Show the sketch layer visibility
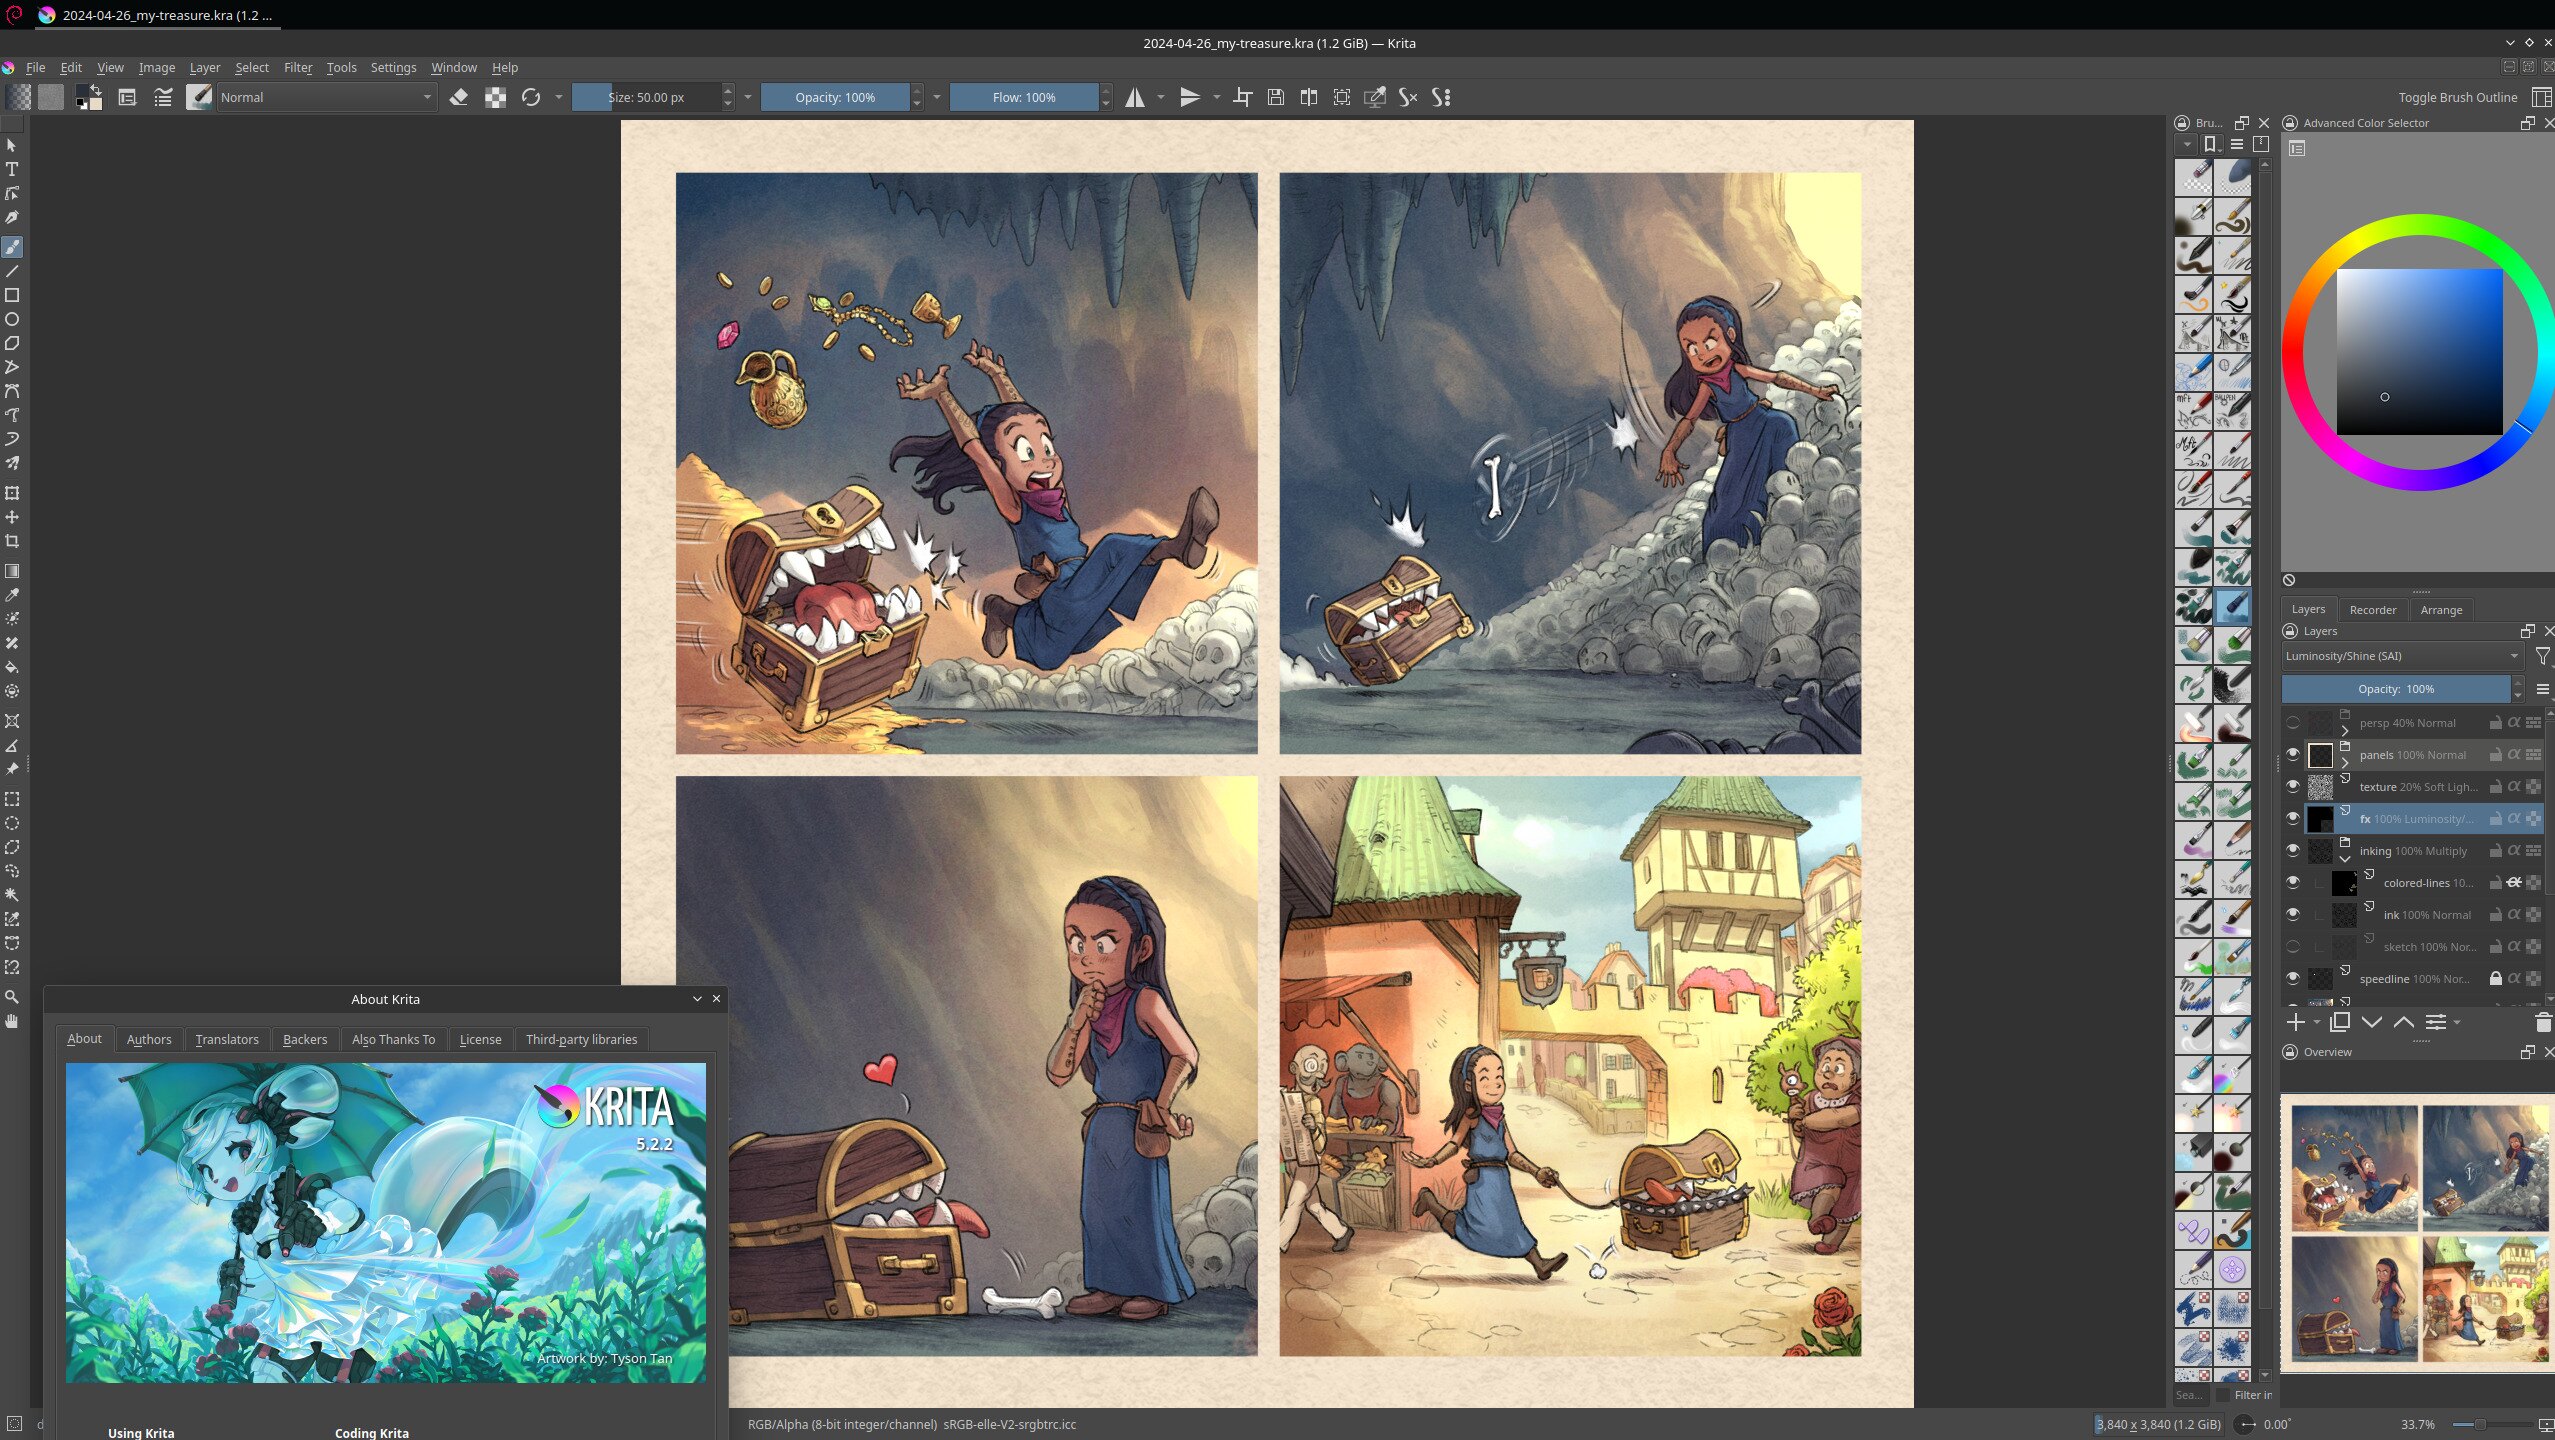 click(2293, 947)
